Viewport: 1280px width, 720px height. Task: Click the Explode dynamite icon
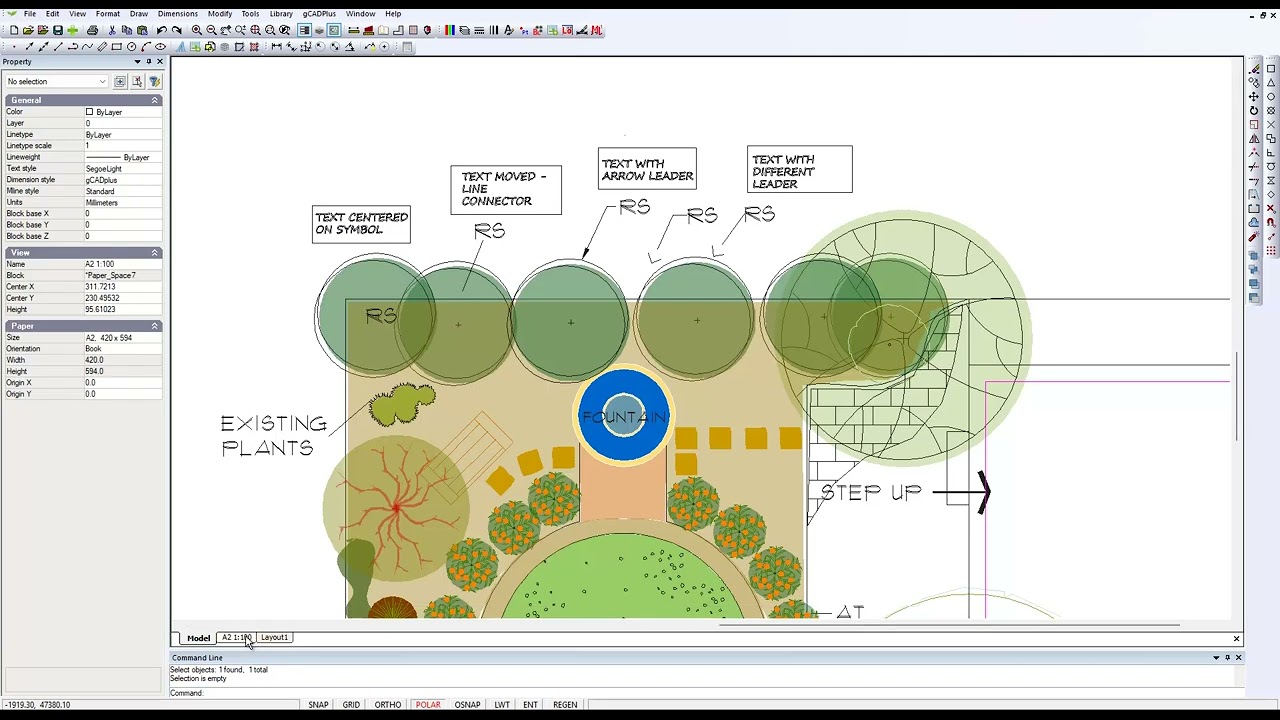point(1254,236)
